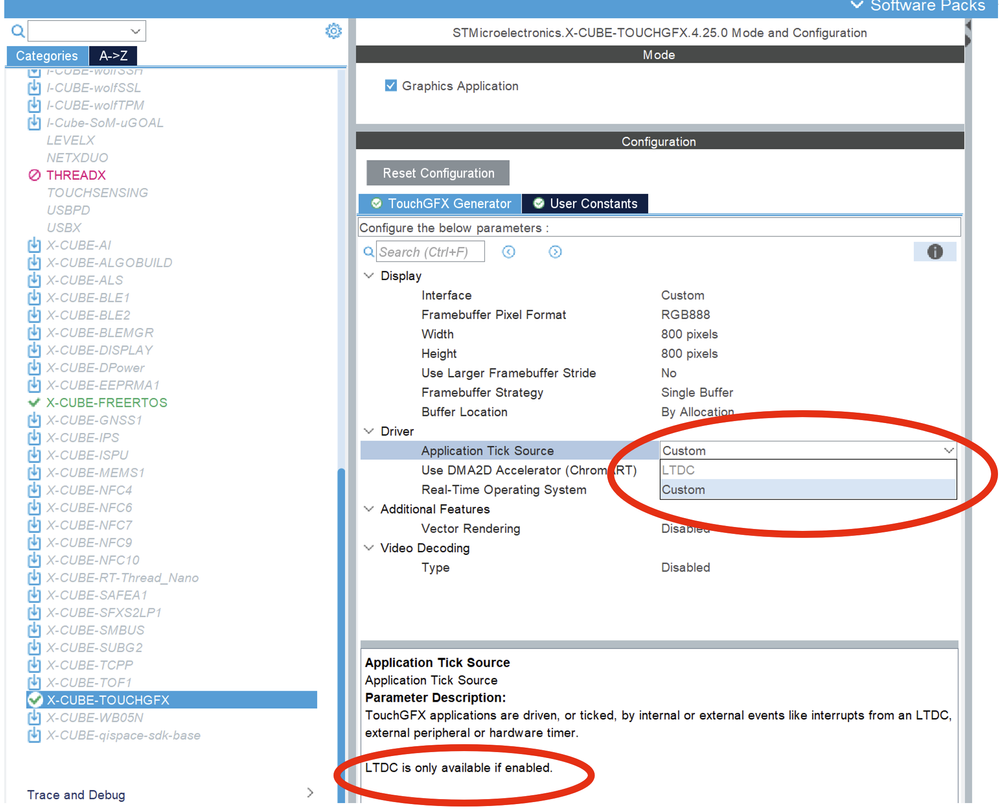Click the Reset Configuration button
999x810 pixels.
click(x=438, y=173)
